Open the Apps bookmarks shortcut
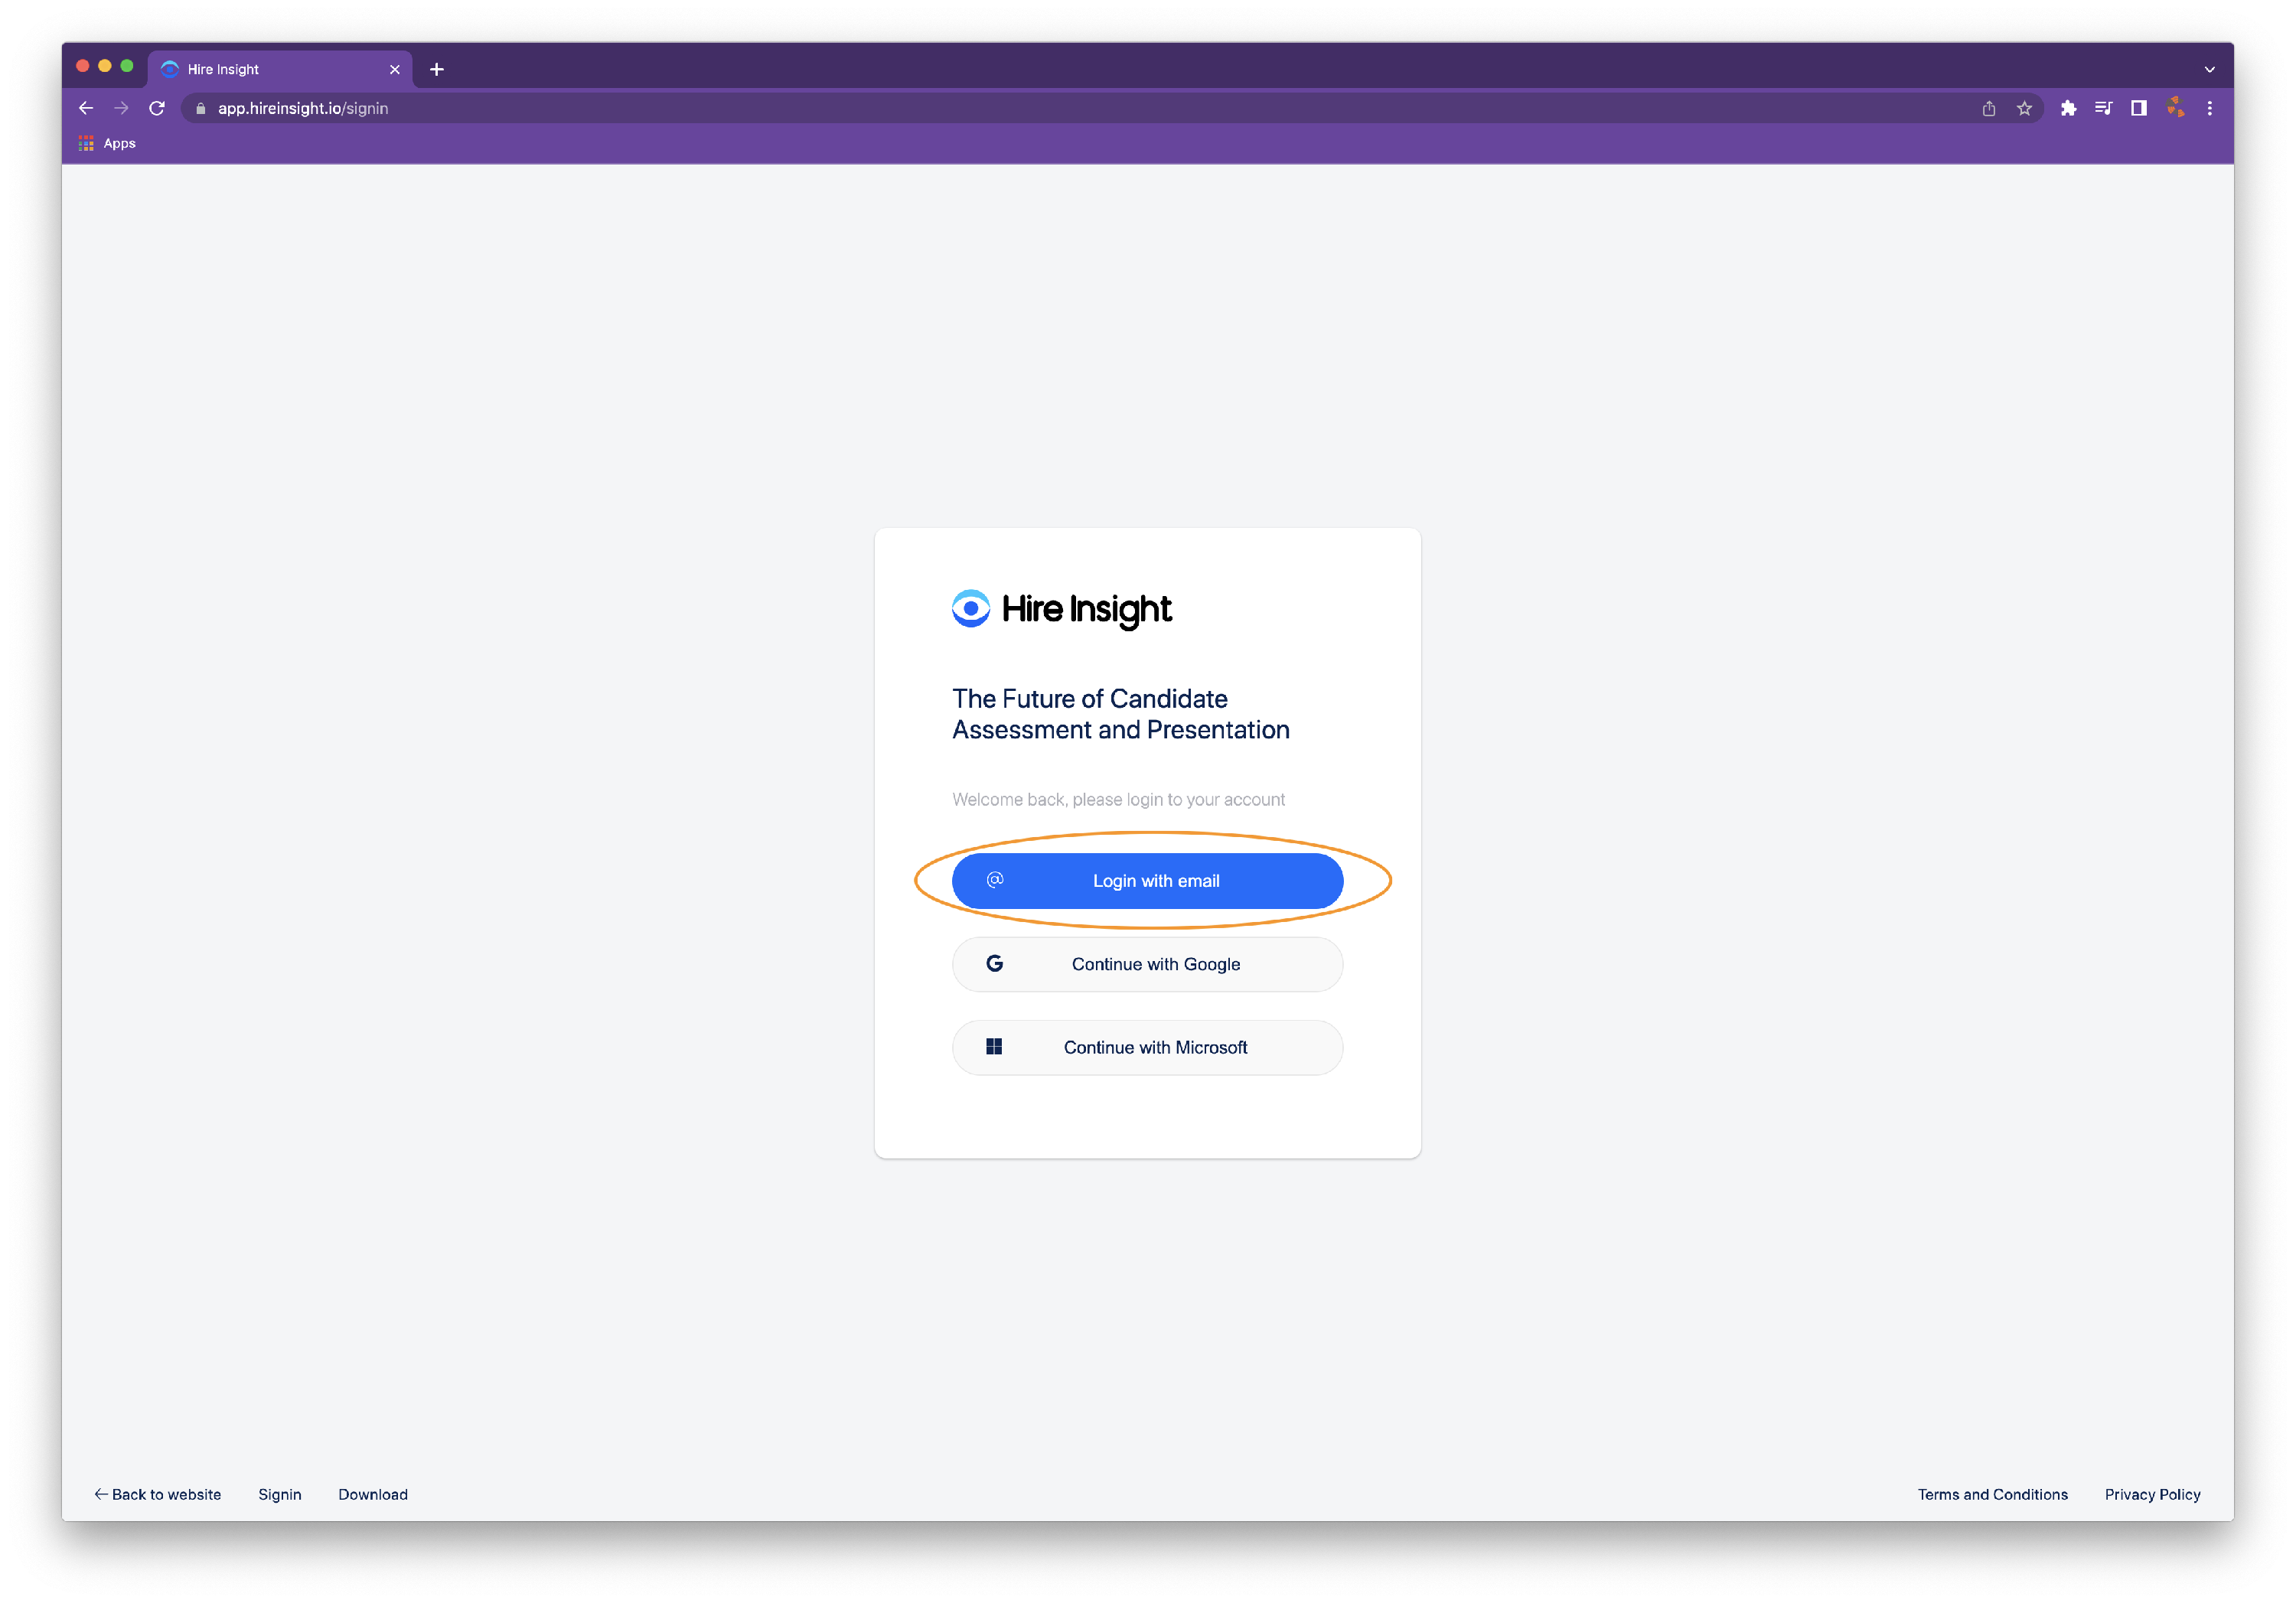 [x=108, y=143]
